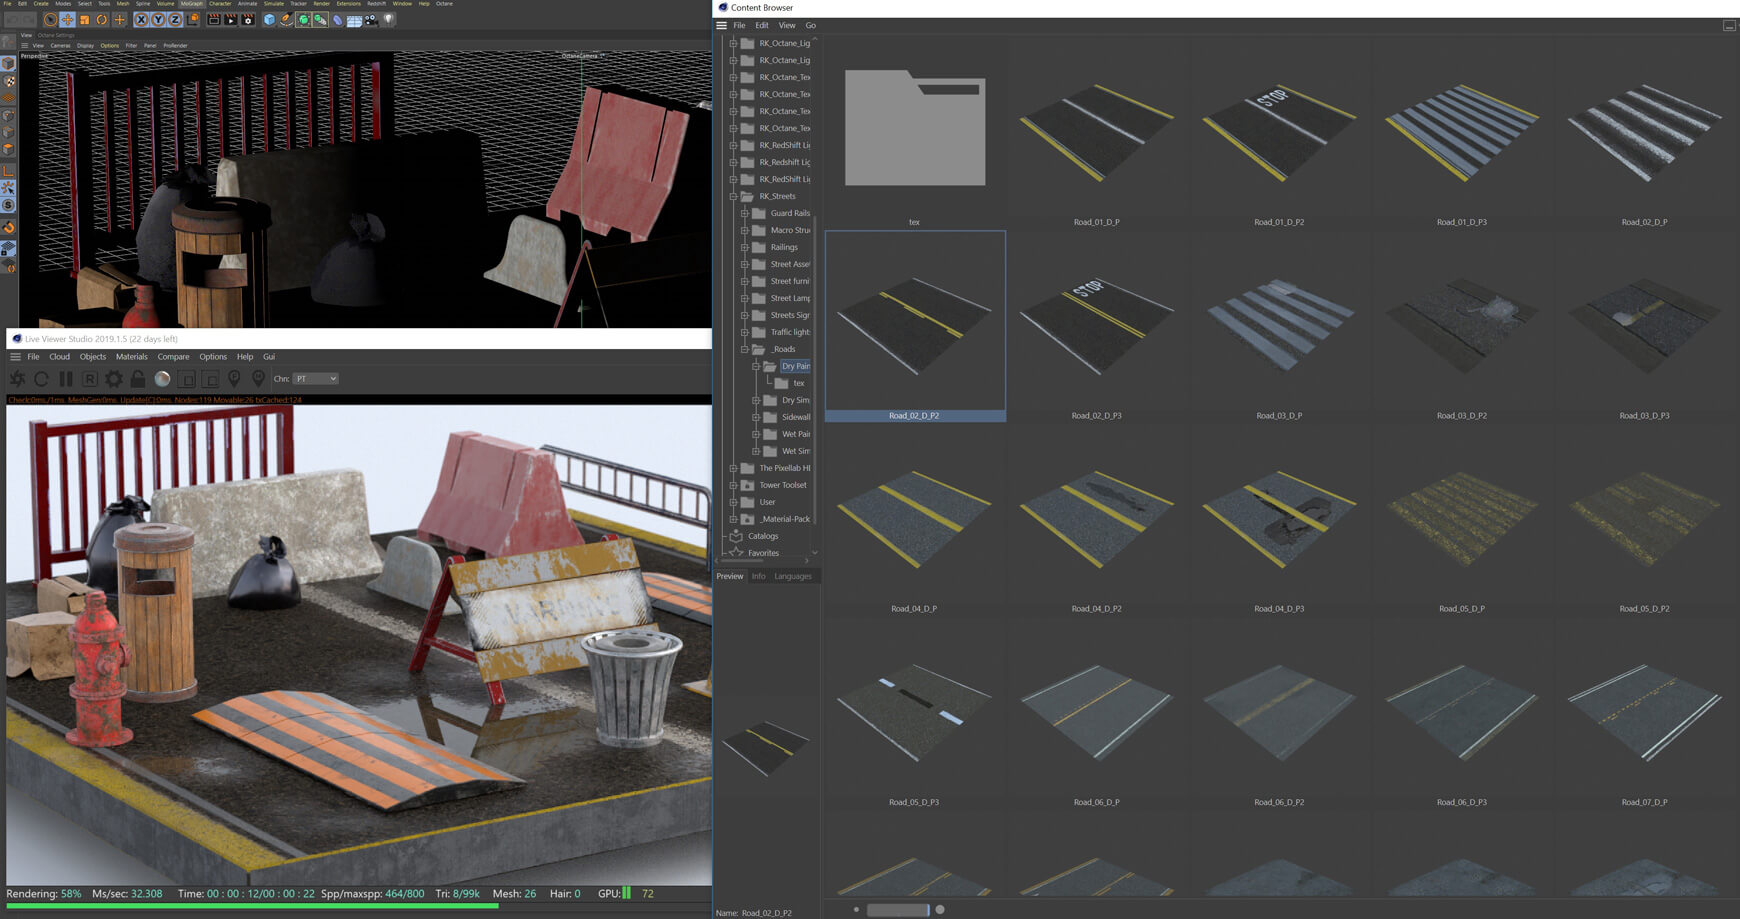Open the Octane Settings tab
This screenshot has height=919, width=1740.
57,35
